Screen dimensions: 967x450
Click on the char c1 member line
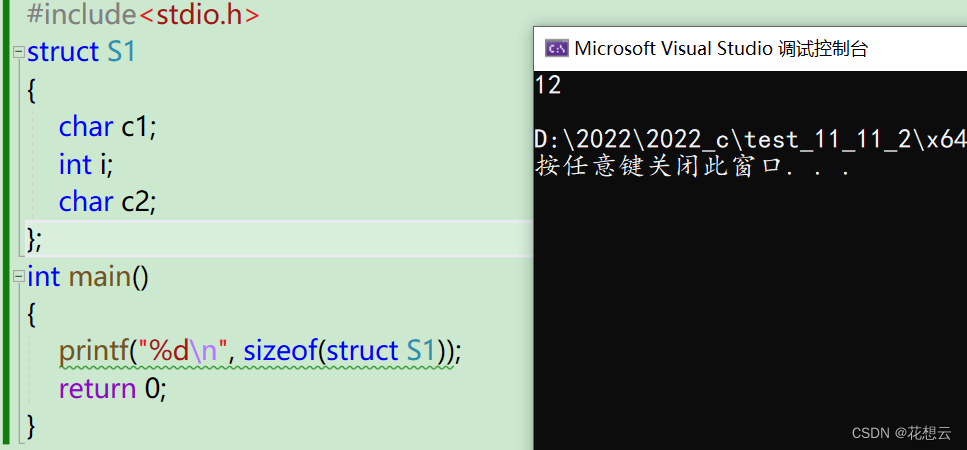coord(108,127)
